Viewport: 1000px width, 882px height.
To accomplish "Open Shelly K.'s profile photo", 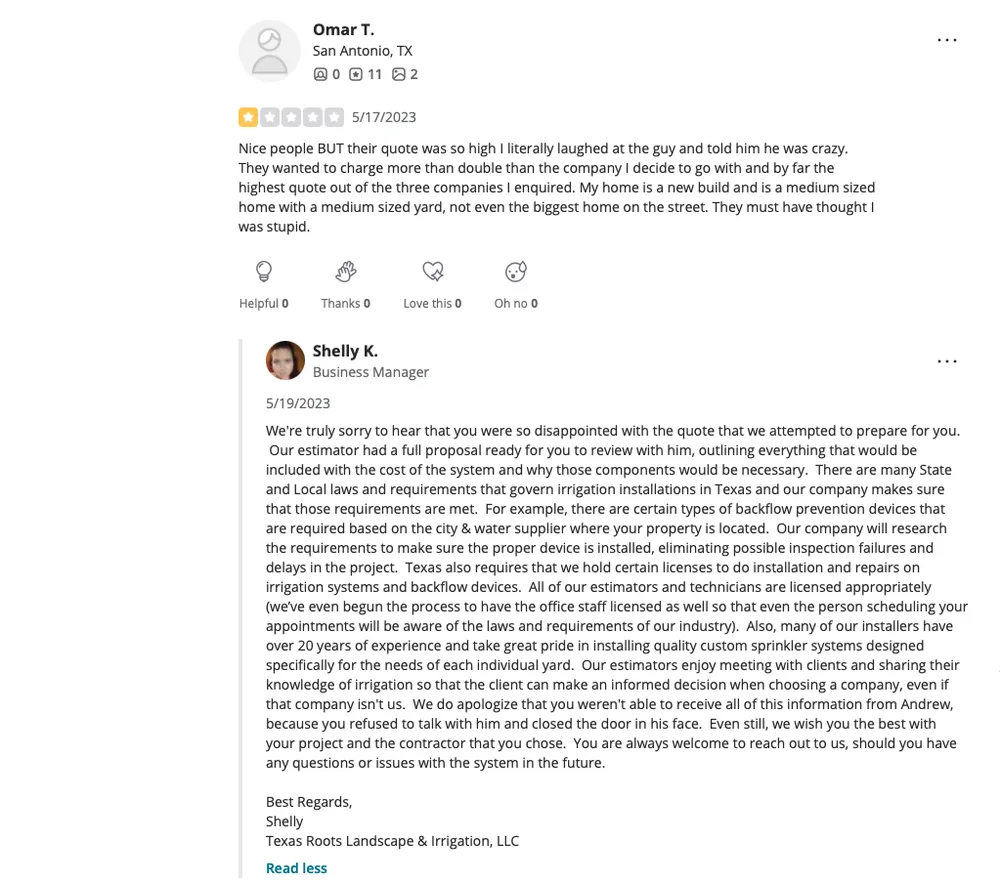I will click(285, 361).
